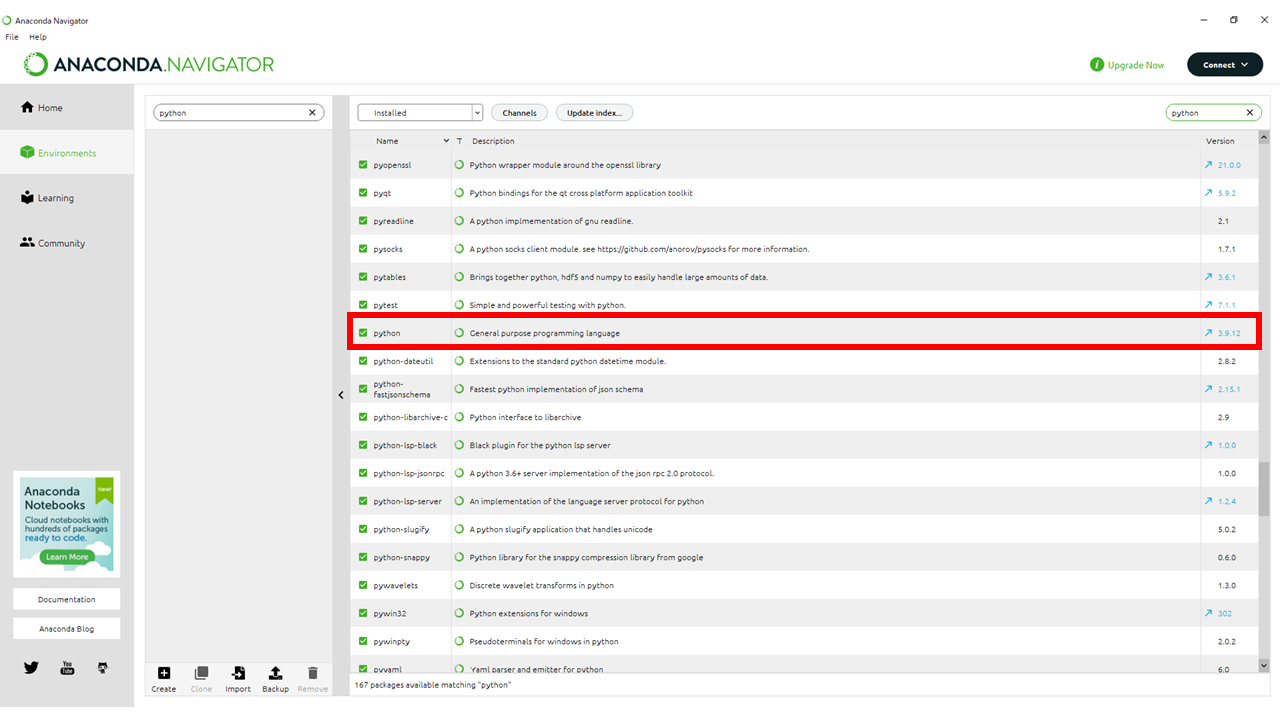
Task: Open the YouTube link icon
Action: (x=67, y=667)
